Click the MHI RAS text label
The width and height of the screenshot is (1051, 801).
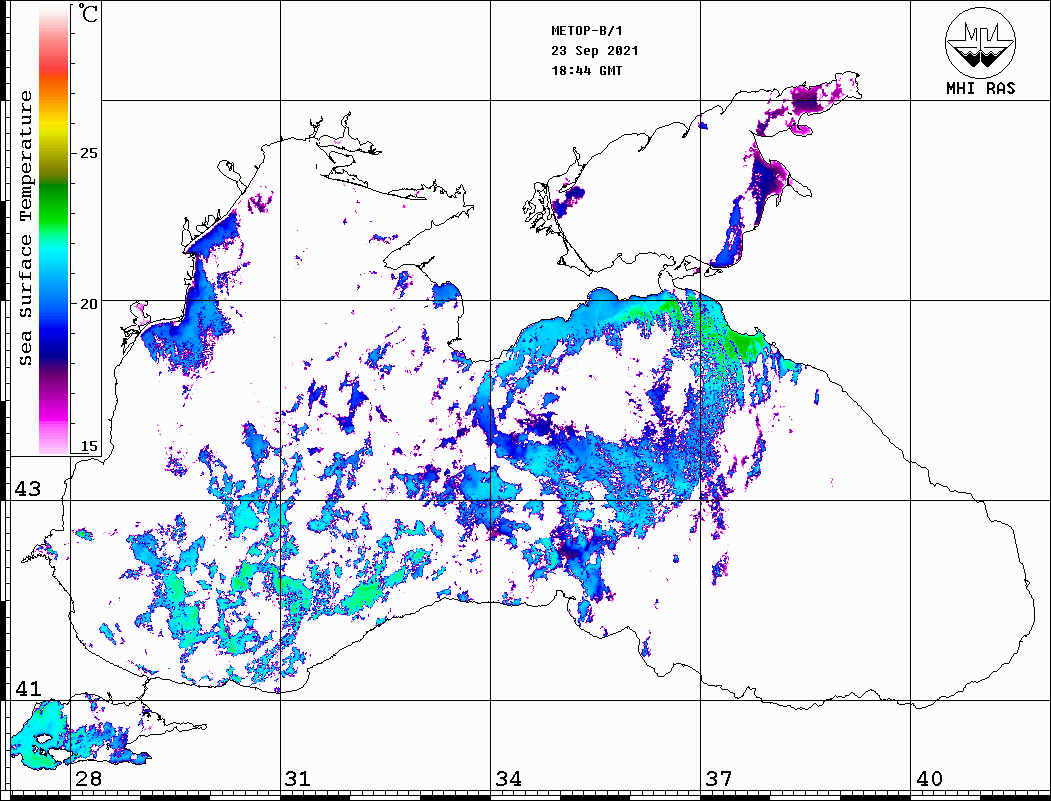[x=980, y=88]
